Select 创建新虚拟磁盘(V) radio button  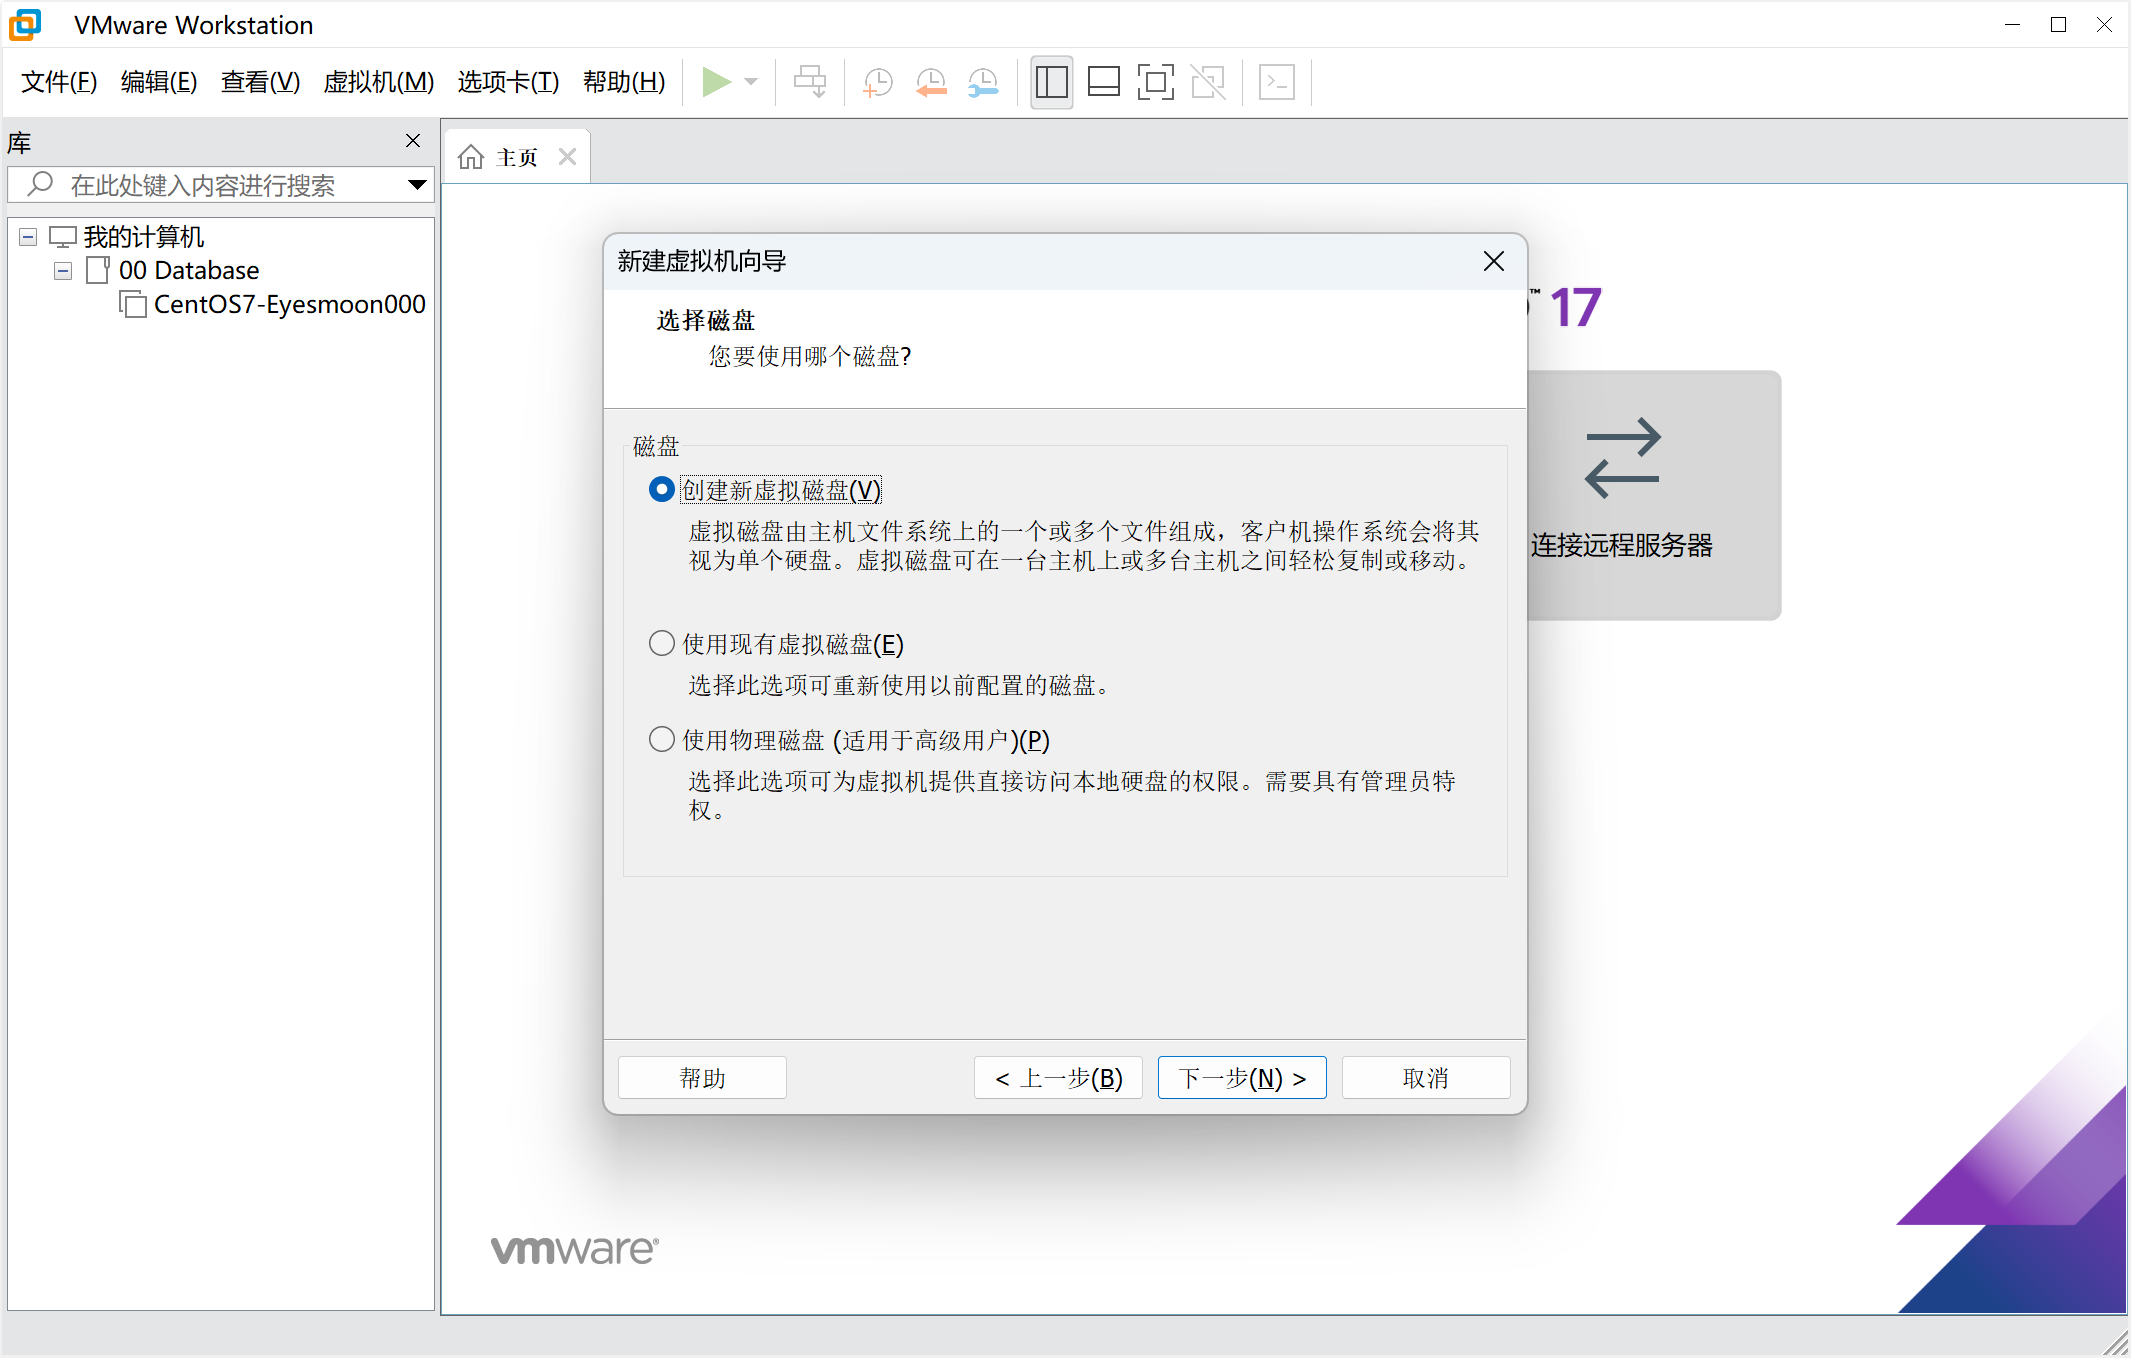pyautogui.click(x=661, y=490)
